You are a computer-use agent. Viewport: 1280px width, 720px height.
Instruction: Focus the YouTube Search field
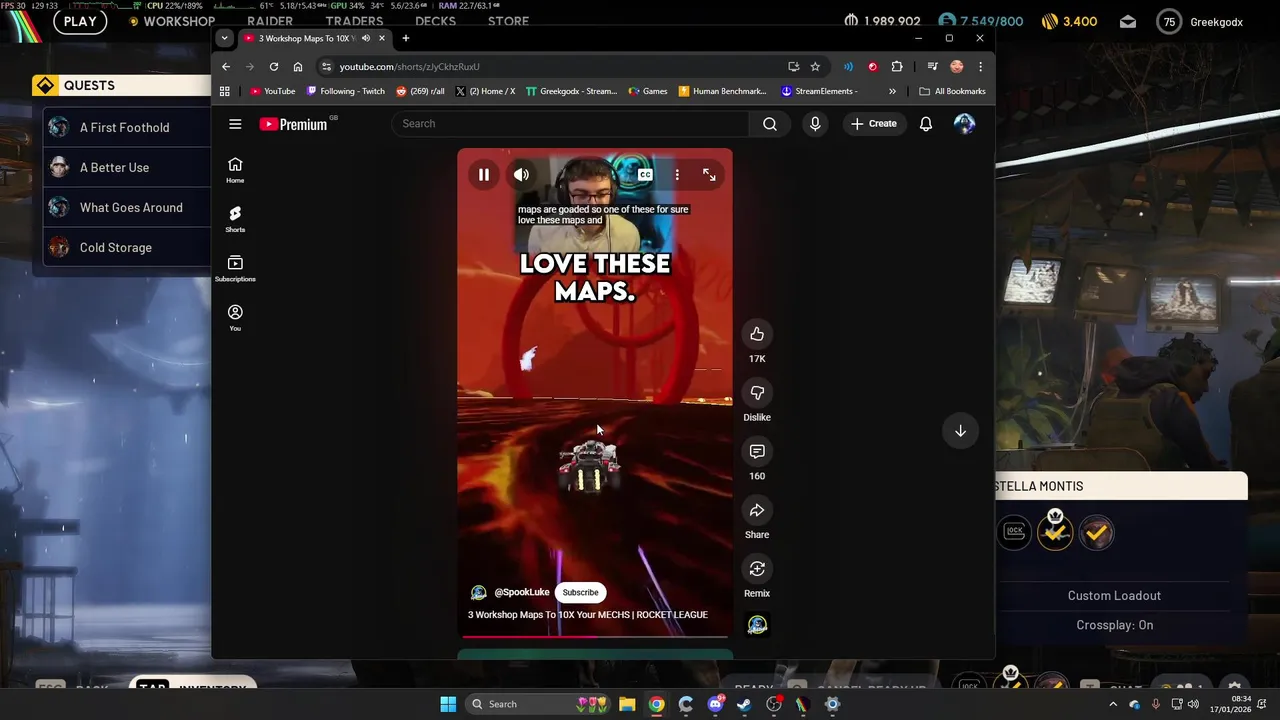[x=571, y=124]
